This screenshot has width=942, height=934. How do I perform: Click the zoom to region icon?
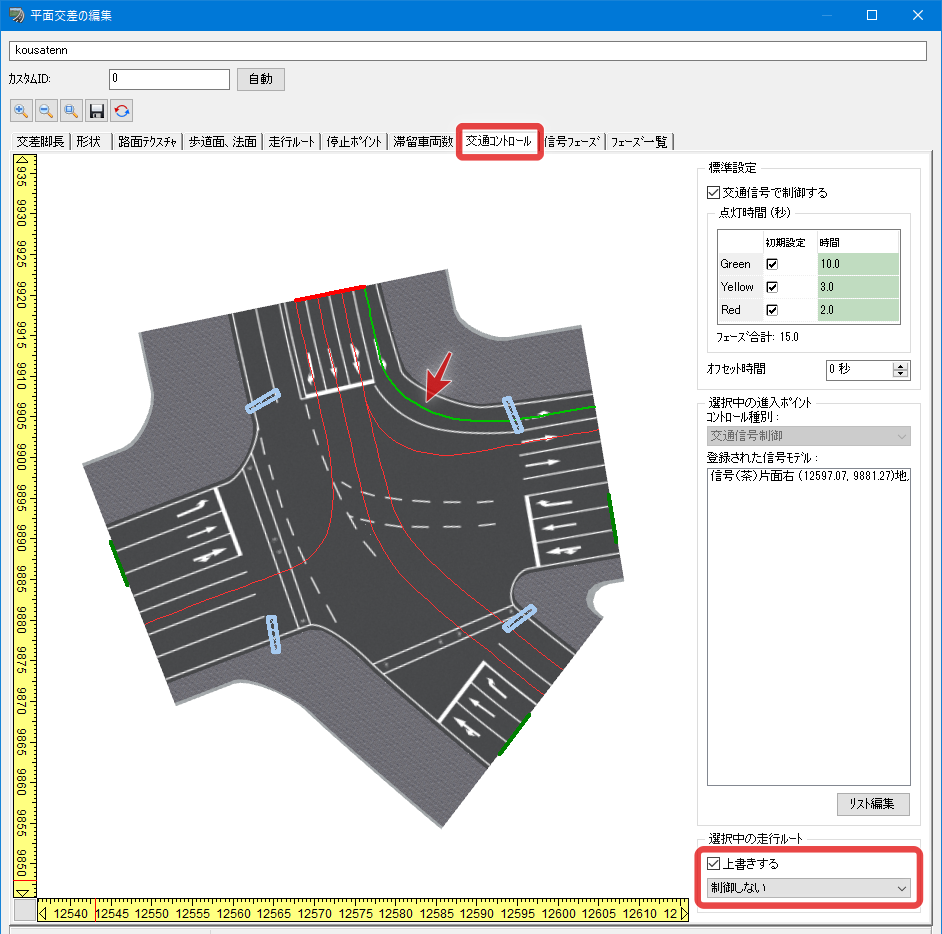[x=71, y=111]
